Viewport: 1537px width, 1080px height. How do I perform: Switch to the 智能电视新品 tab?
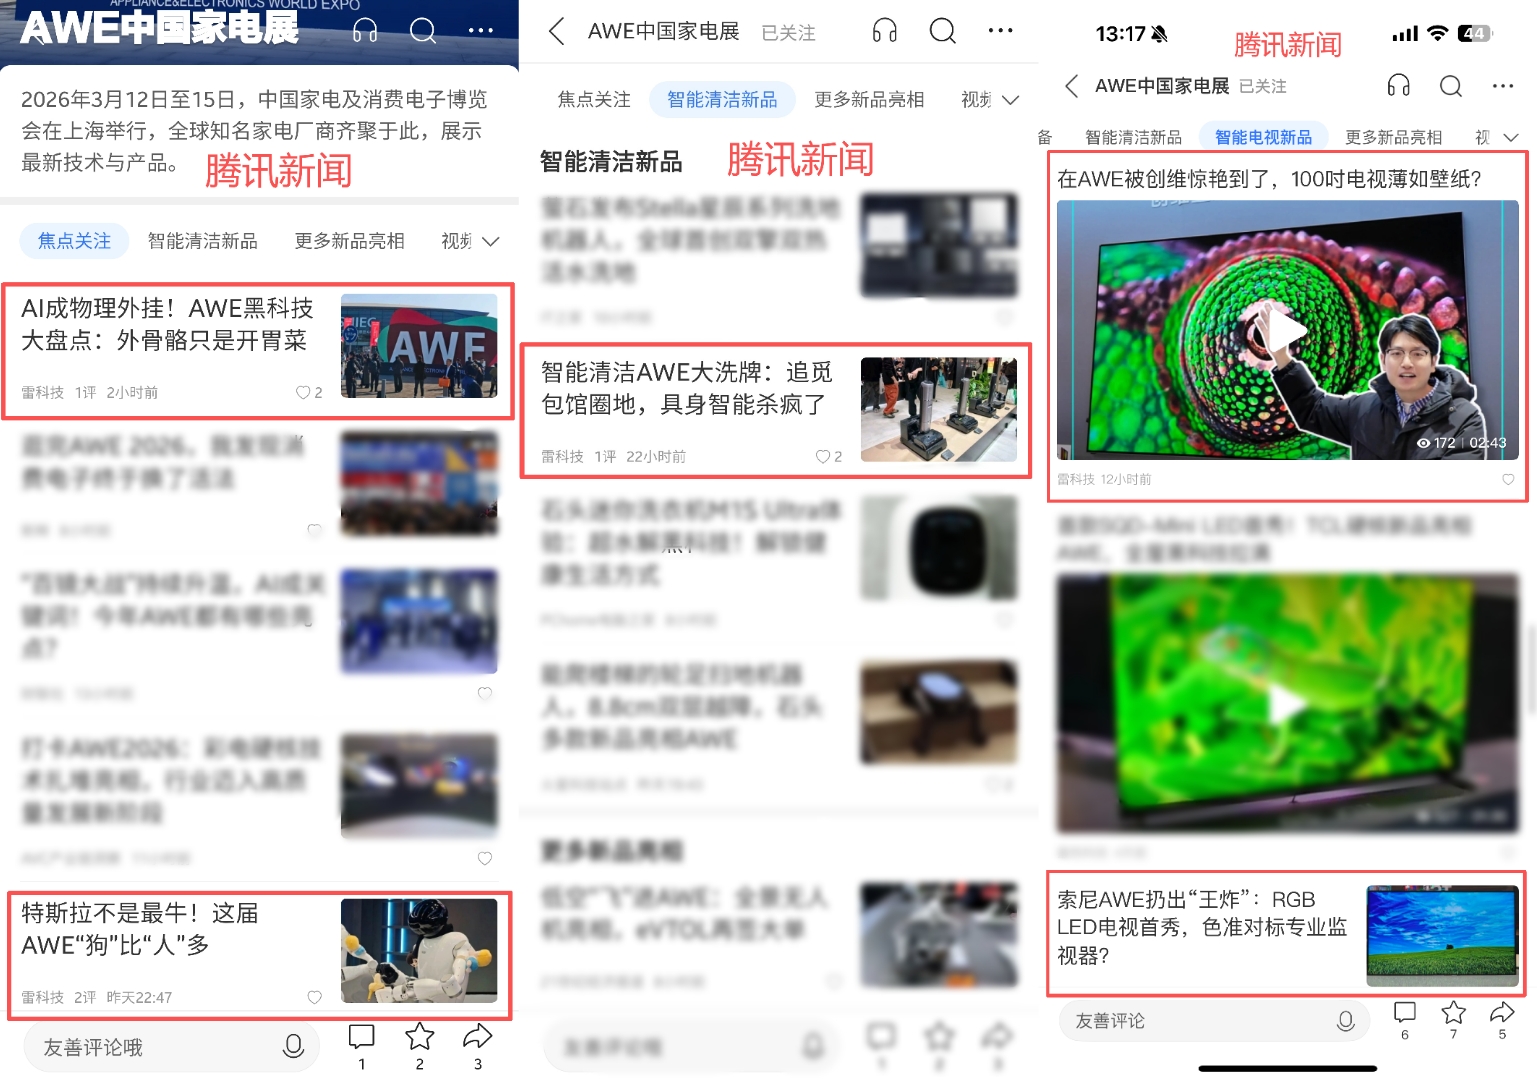tap(1263, 135)
